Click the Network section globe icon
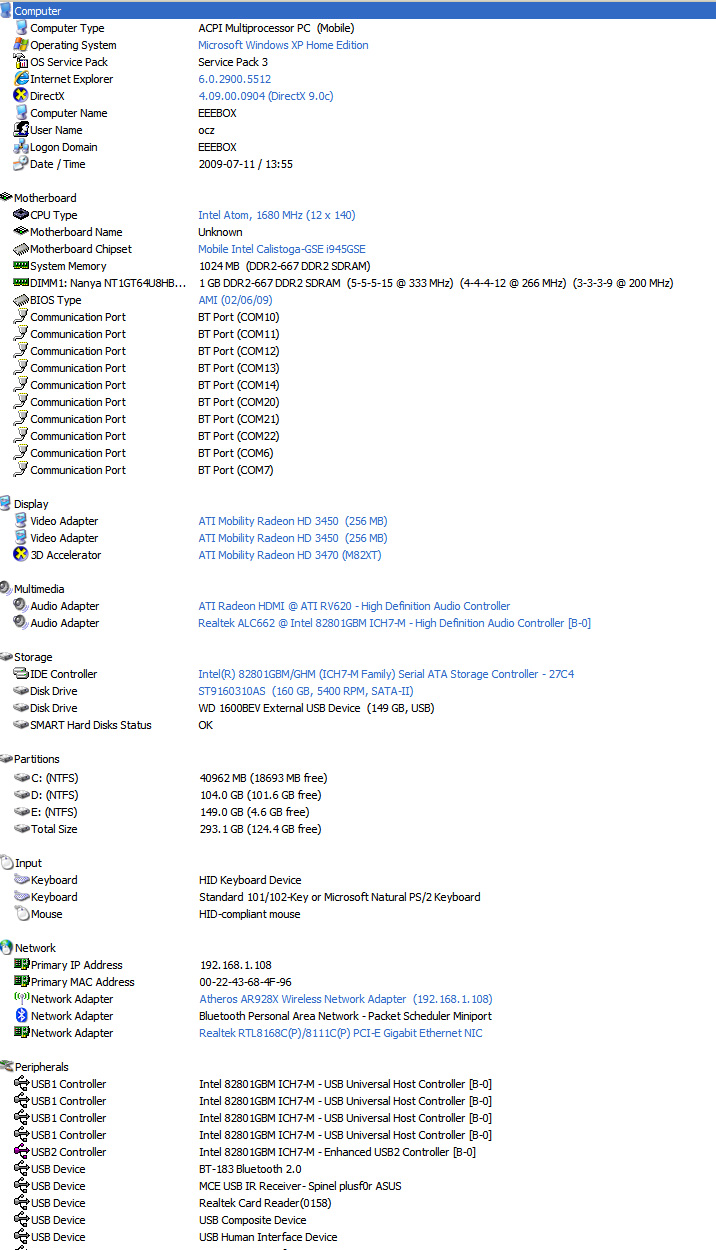Viewport: 716px width, 1250px height. (6, 948)
